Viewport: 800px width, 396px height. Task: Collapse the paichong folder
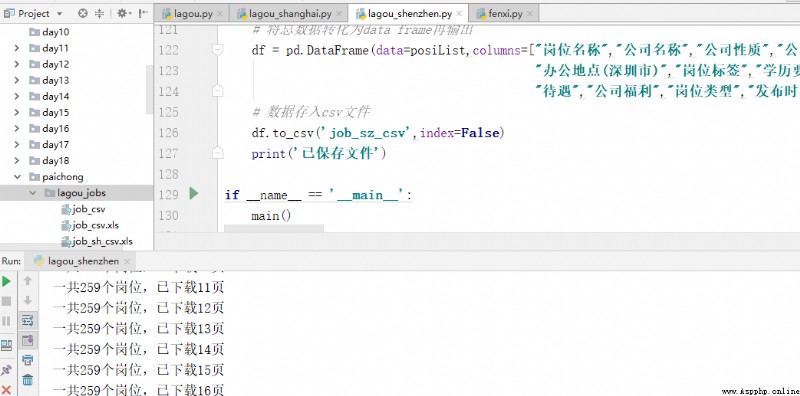click(17, 177)
